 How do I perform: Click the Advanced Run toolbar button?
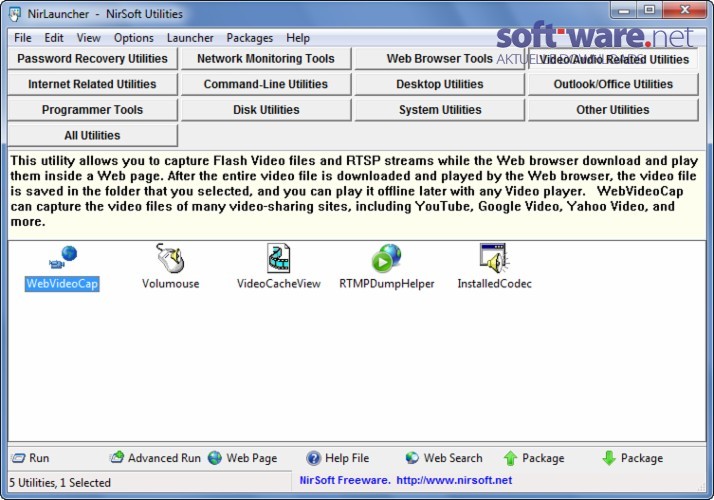[x=155, y=458]
